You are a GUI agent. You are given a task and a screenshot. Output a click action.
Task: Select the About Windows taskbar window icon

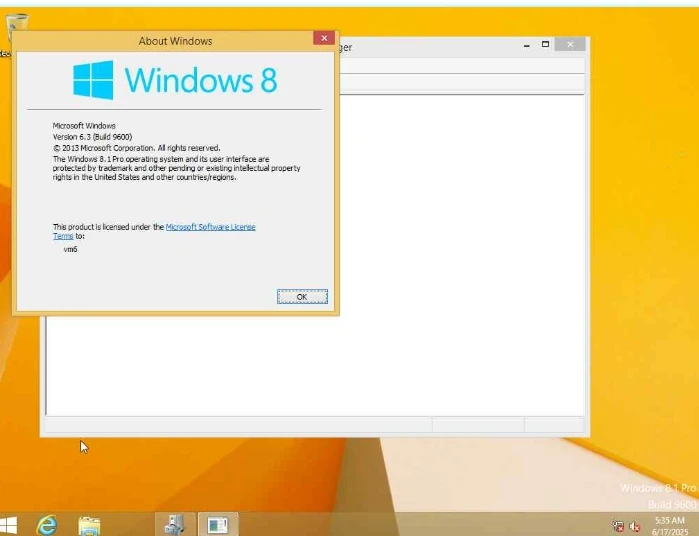tap(218, 524)
